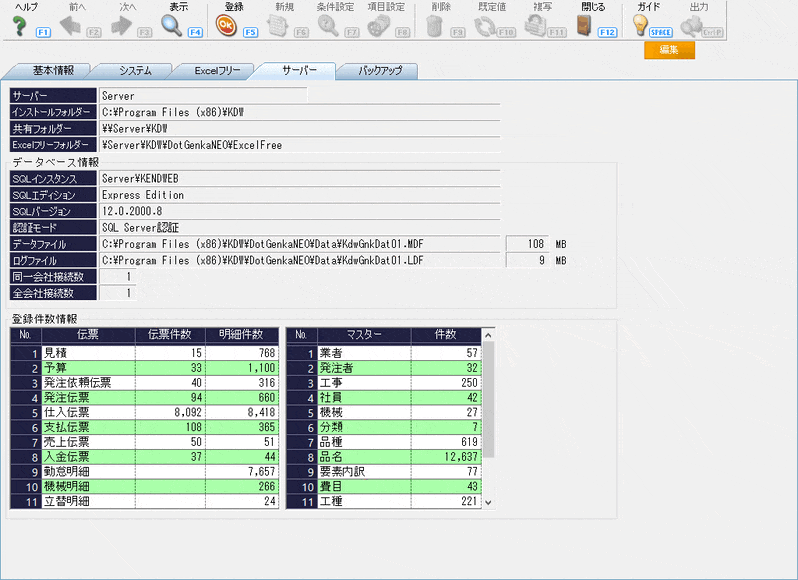Click the Excelフリーフォルダー path field

click(300, 145)
